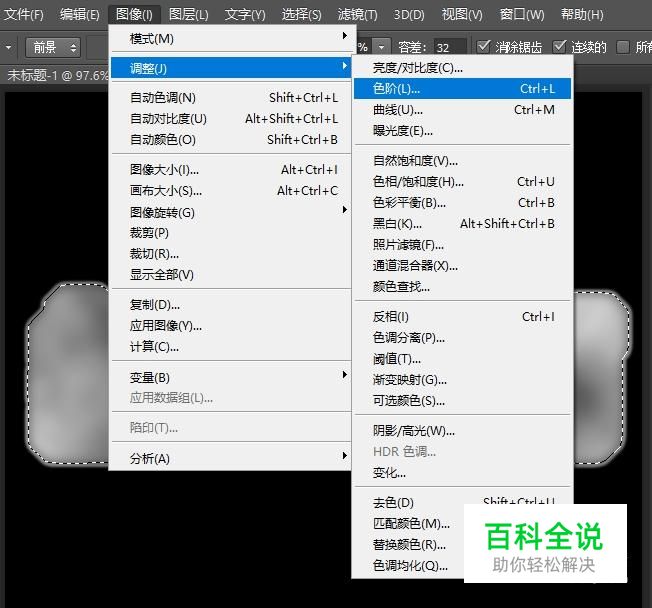Open the tool preset picker arrow
Screen dimensions: 652x608
pyautogui.click(x=8, y=47)
